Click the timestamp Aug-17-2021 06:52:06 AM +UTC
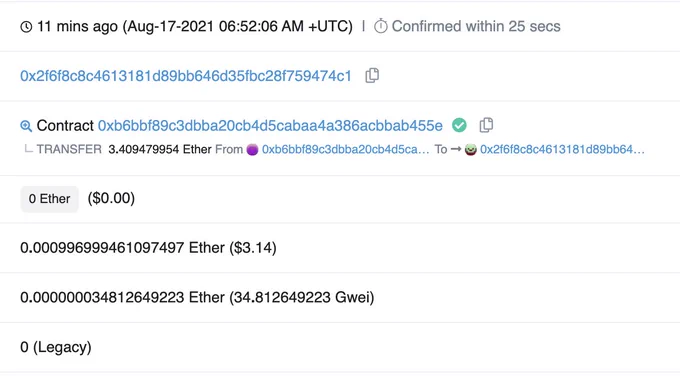Viewport: 680px width, 378px height. coord(238,26)
